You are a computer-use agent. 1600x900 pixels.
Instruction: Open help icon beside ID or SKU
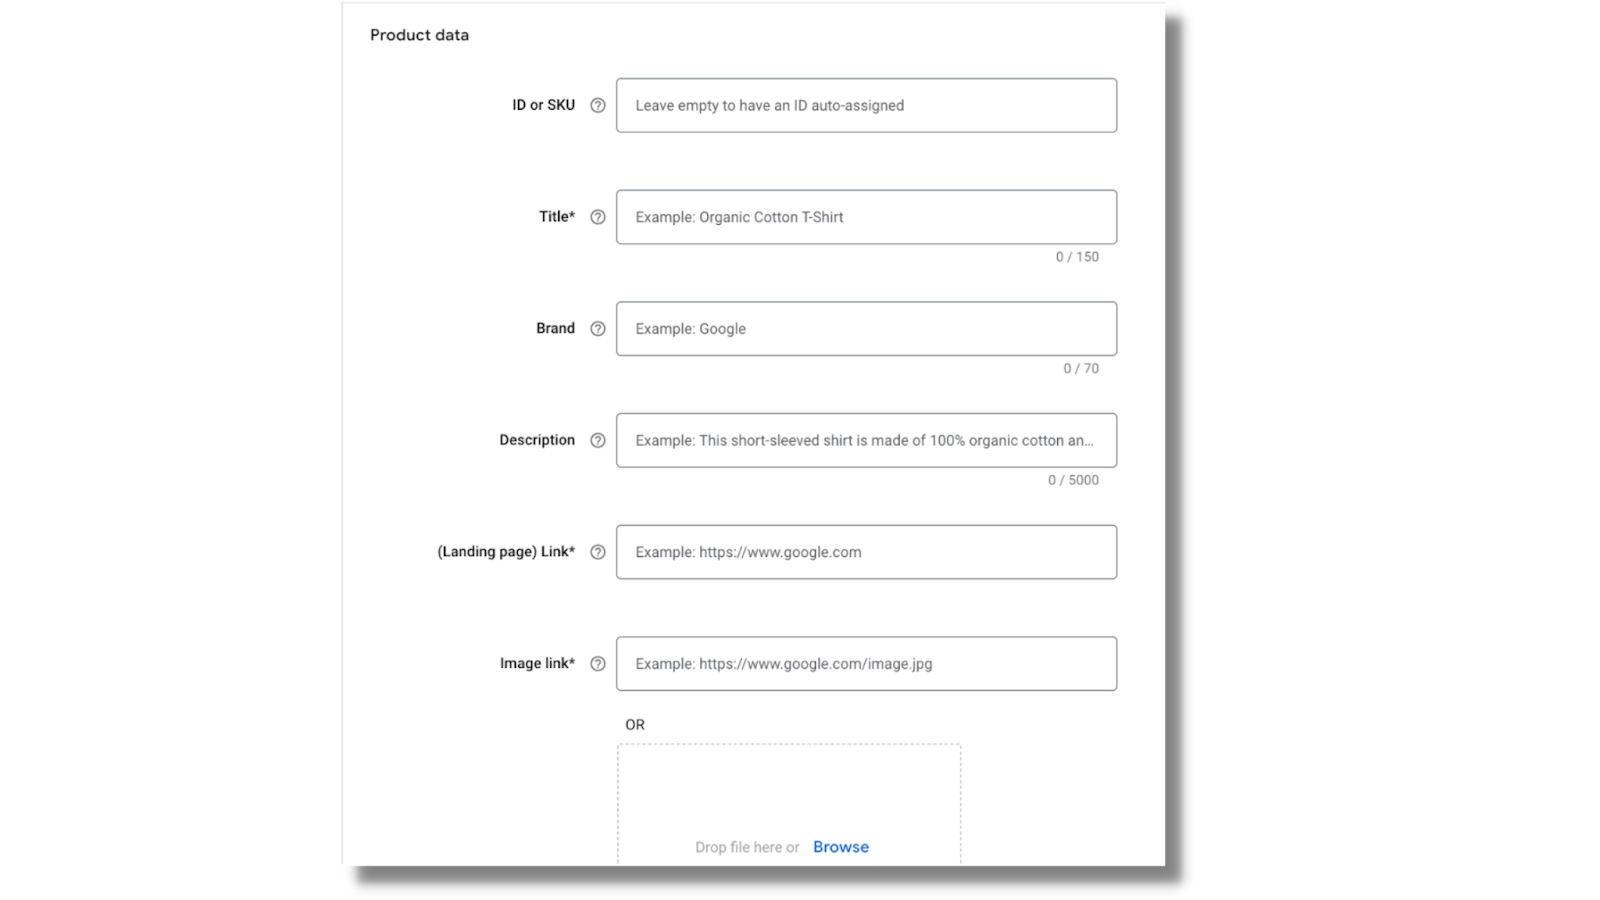[598, 105]
